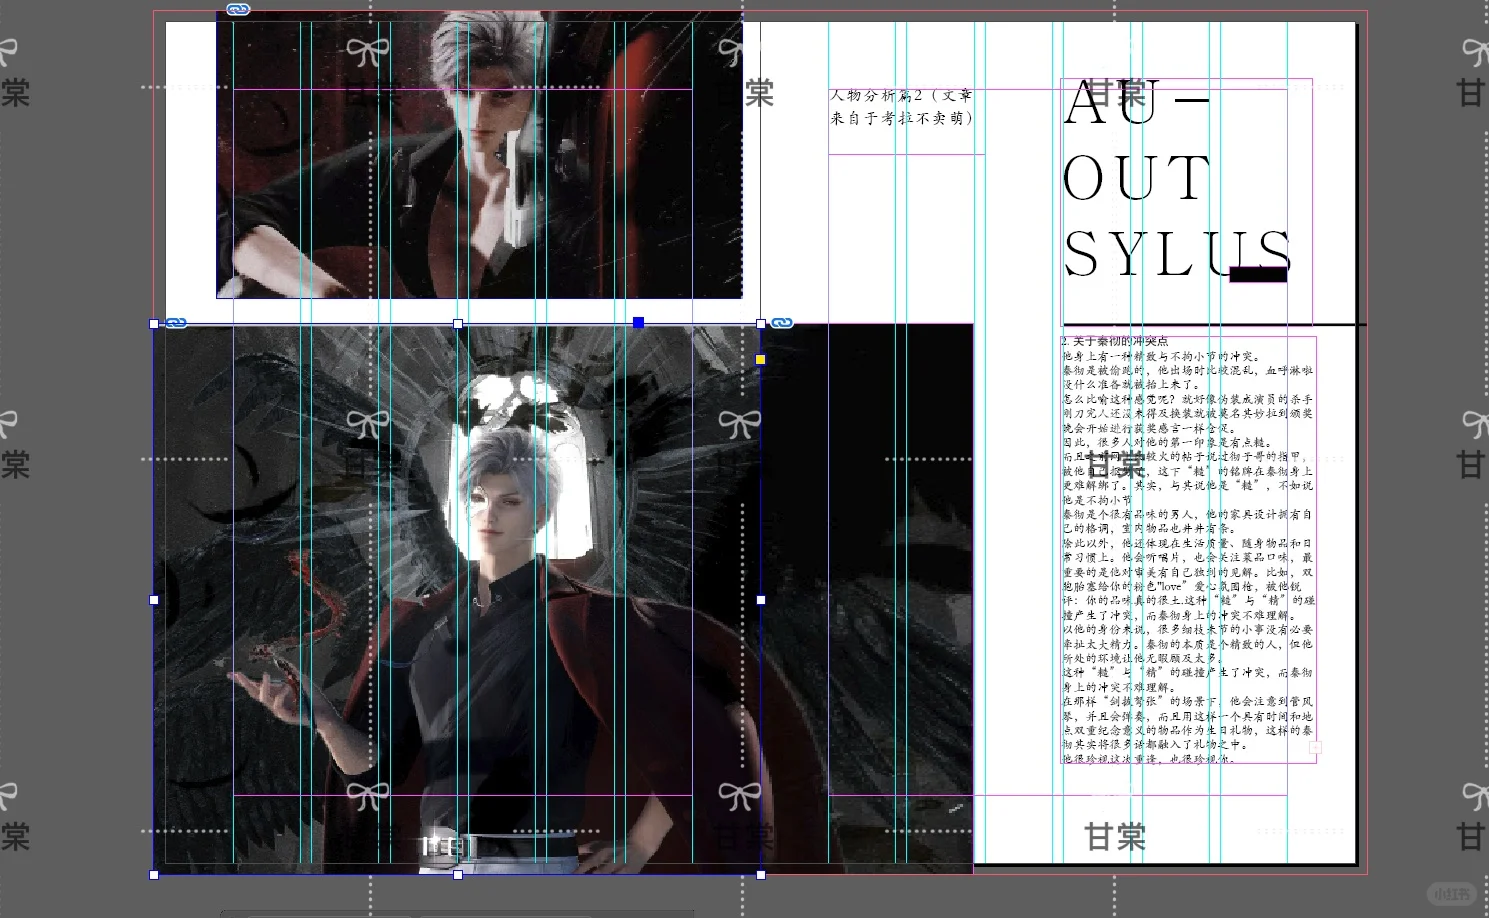The image size is (1489, 918).
Task: Click the link badge on the top portrait image
Action: (x=238, y=9)
